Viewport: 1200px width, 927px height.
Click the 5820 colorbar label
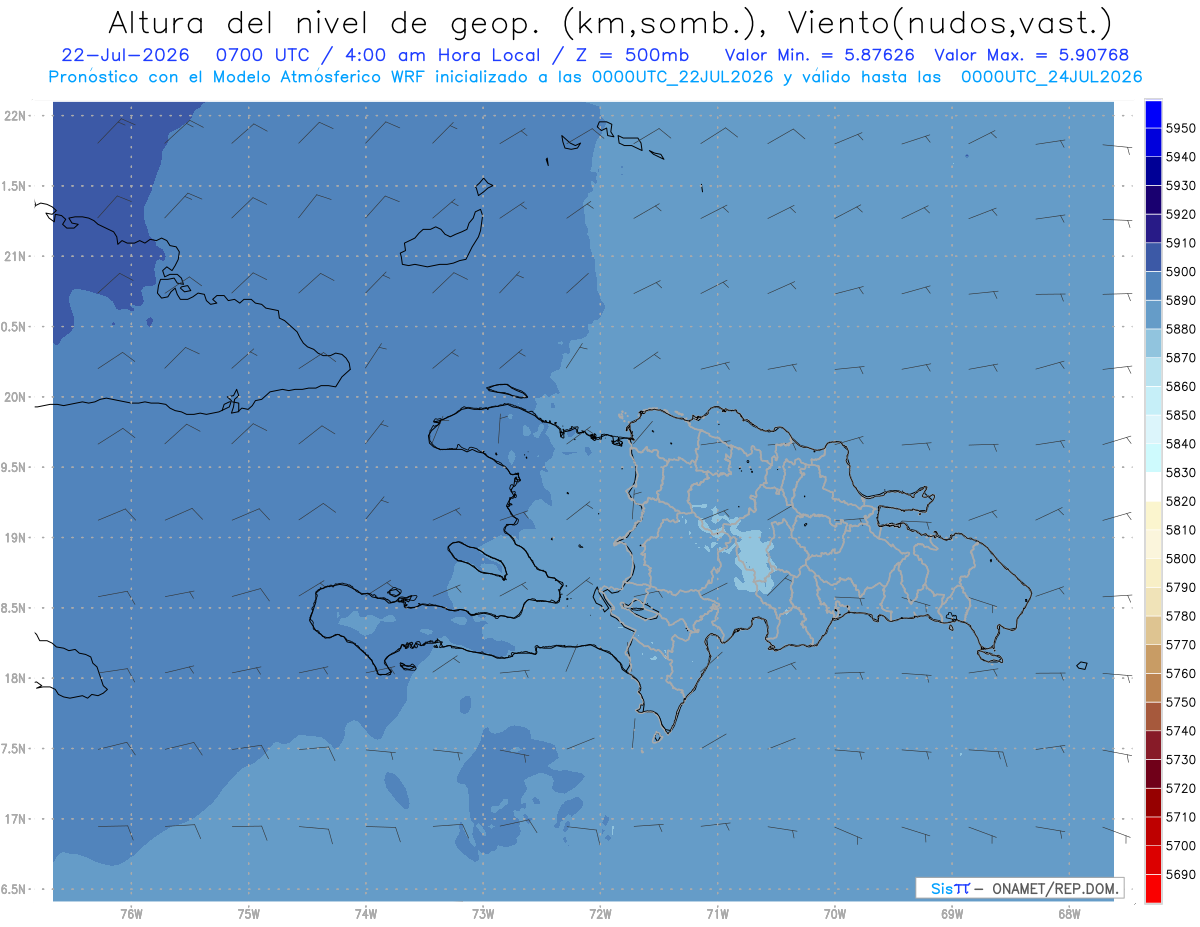1180,501
